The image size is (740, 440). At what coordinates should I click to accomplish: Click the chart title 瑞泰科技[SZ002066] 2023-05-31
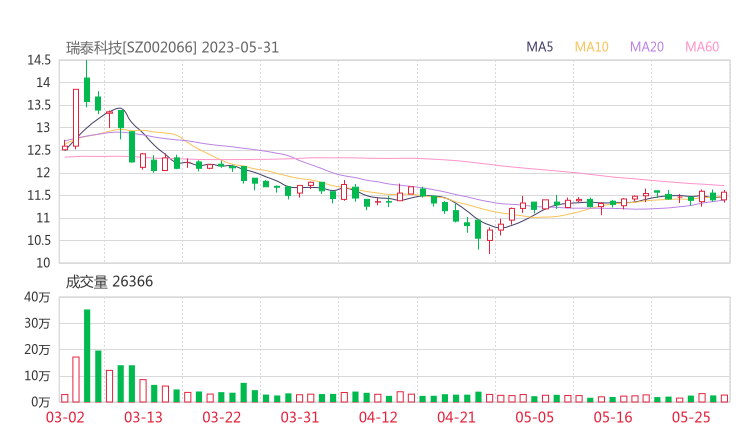[x=172, y=48]
